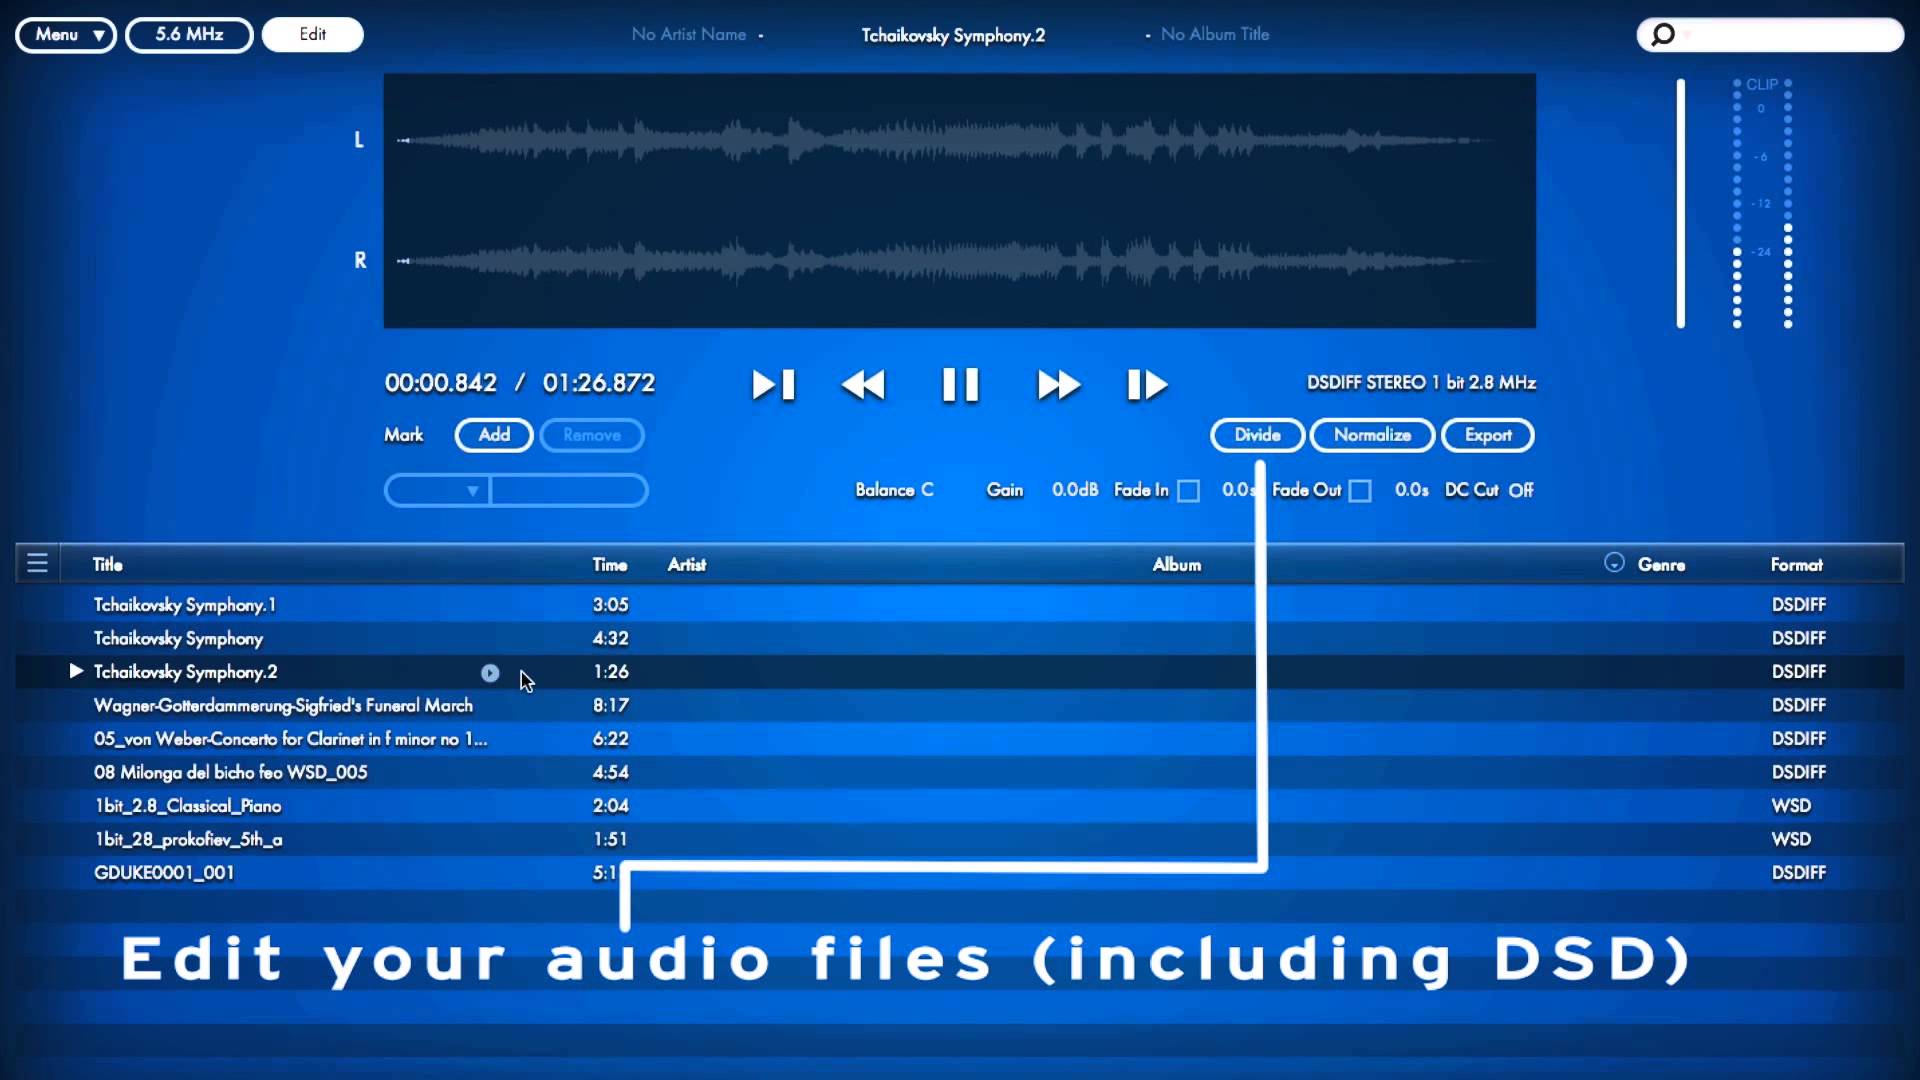Click the search magnifier icon
Screen dimensions: 1920x1080
pos(1662,35)
